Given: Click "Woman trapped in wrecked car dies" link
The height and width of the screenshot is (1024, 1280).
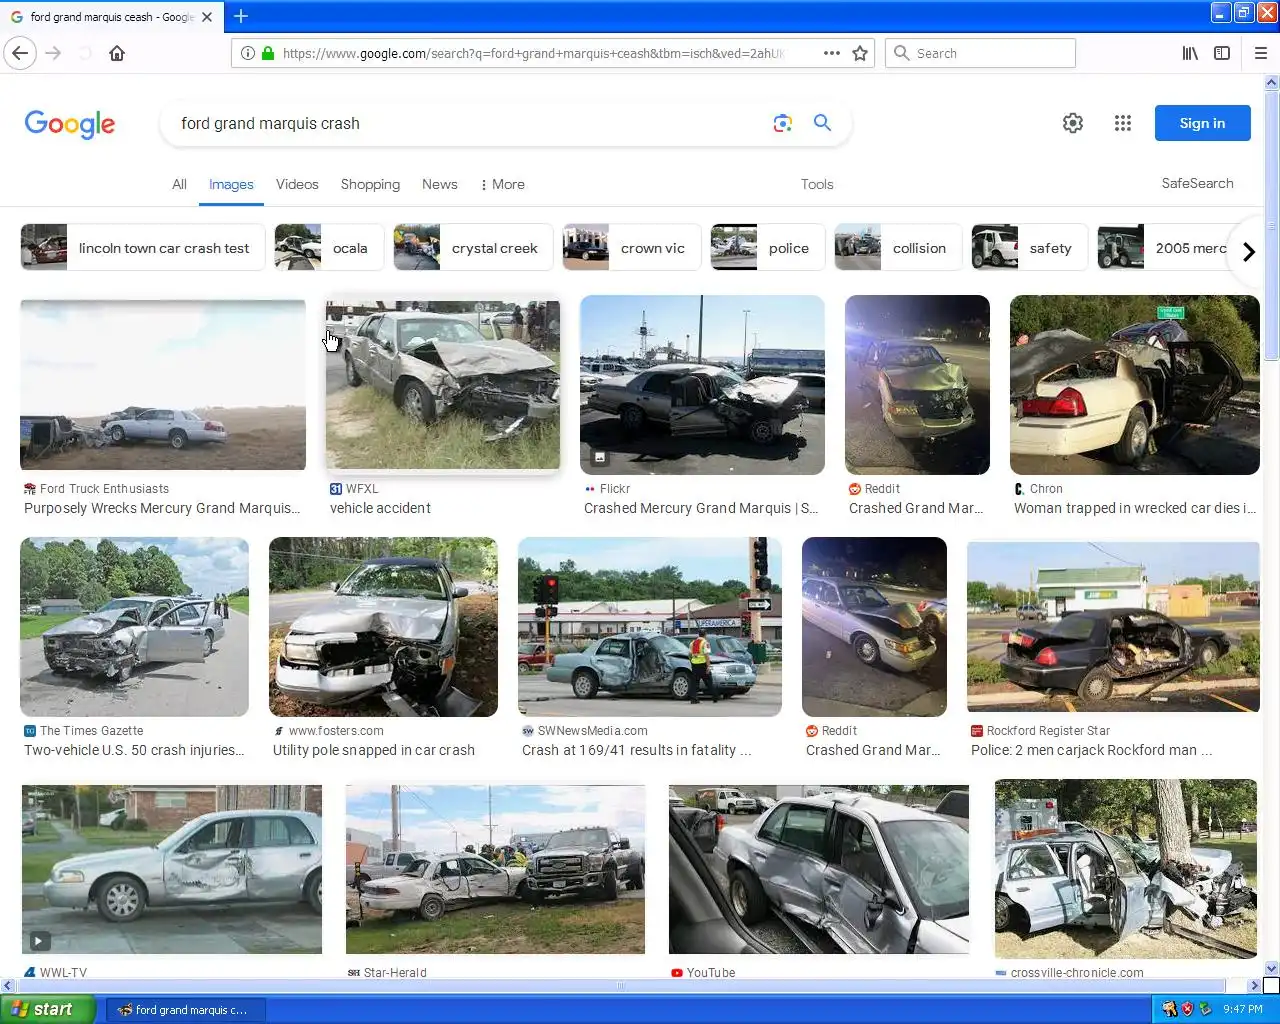Looking at the screenshot, I should point(1135,508).
